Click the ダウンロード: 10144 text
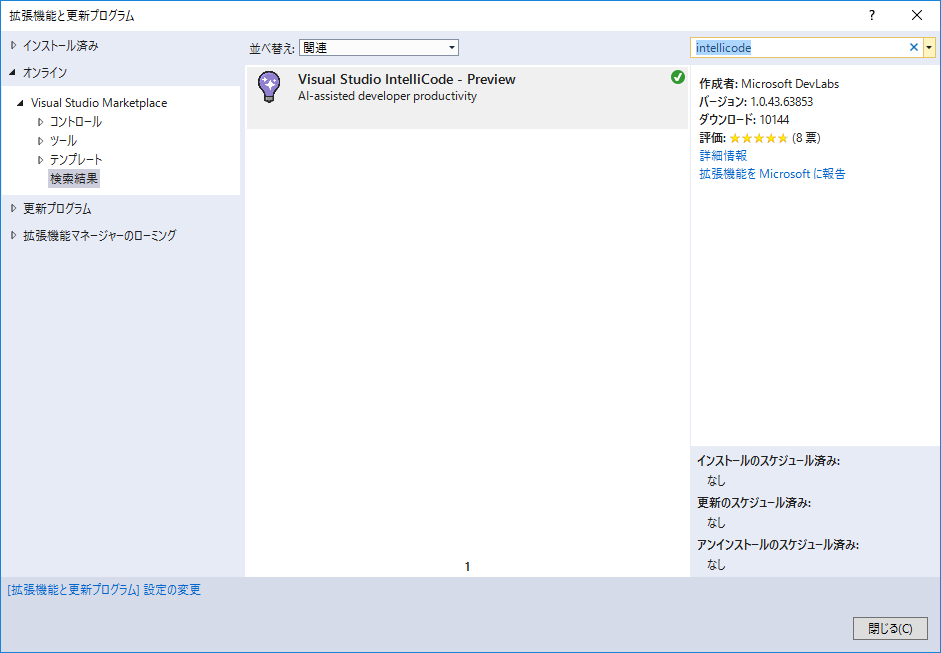 click(744, 119)
